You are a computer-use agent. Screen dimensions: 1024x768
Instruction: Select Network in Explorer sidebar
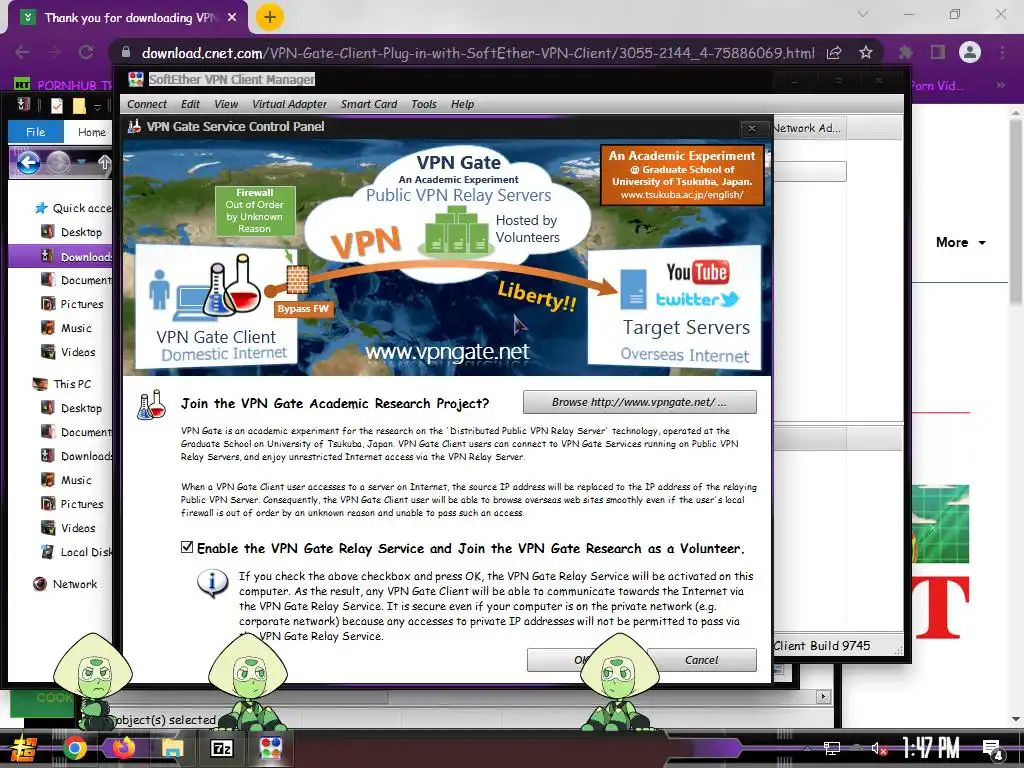[74, 584]
